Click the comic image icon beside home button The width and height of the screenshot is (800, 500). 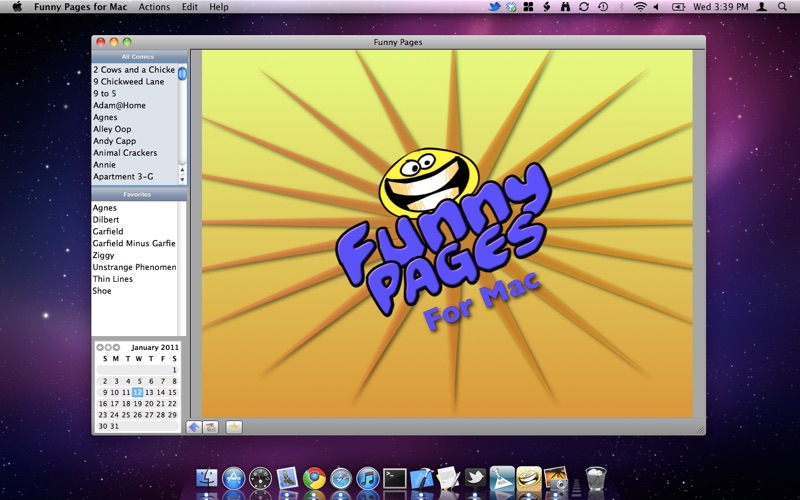click(x=211, y=427)
